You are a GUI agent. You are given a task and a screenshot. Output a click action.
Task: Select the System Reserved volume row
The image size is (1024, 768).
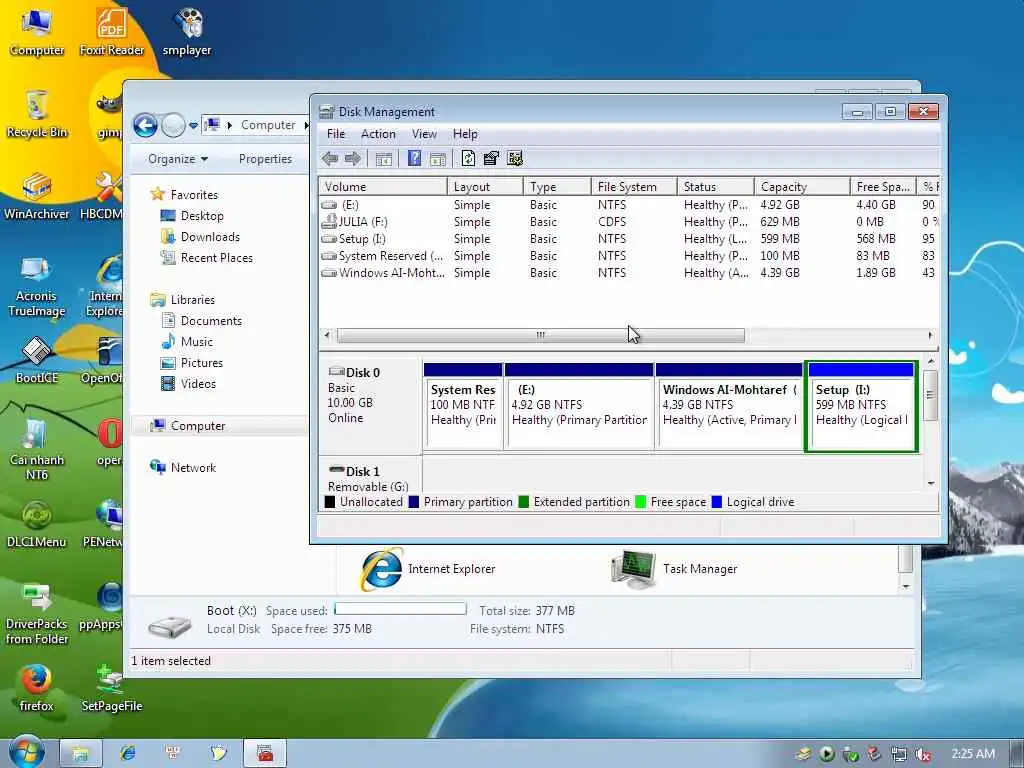[x=629, y=256]
